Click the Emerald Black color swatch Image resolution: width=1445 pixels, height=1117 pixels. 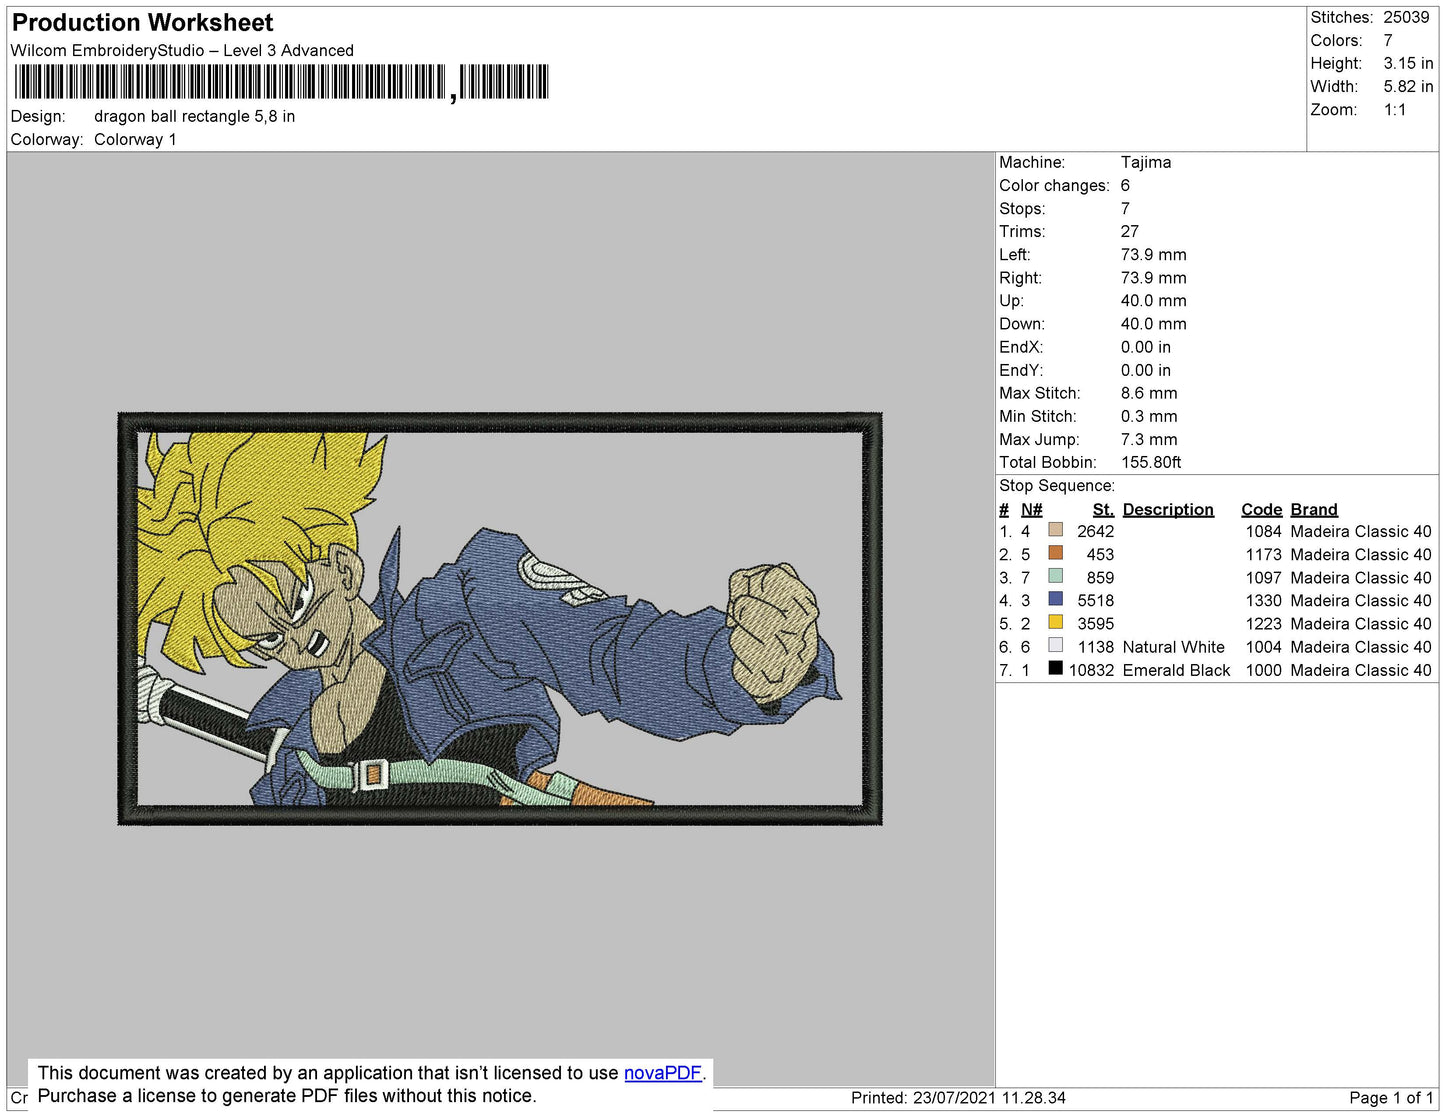pyautogui.click(x=1055, y=668)
